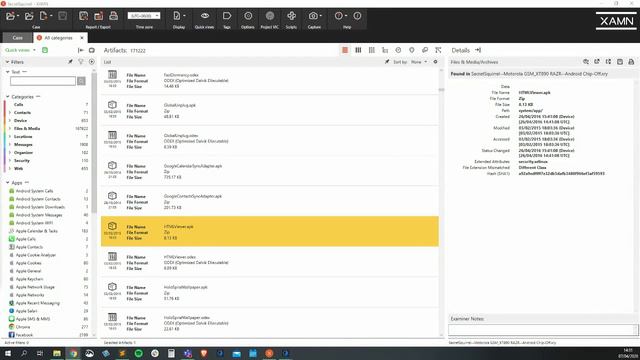Switch to the Timeline clock view icon
This screenshot has height=360, width=640.
click(398, 50)
